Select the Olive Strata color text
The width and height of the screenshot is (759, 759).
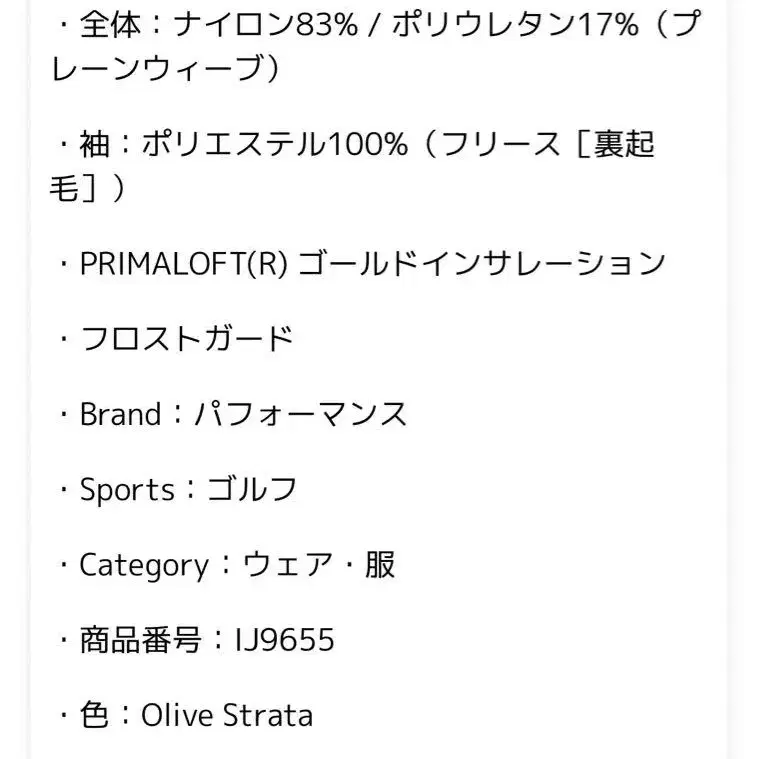coord(227,715)
